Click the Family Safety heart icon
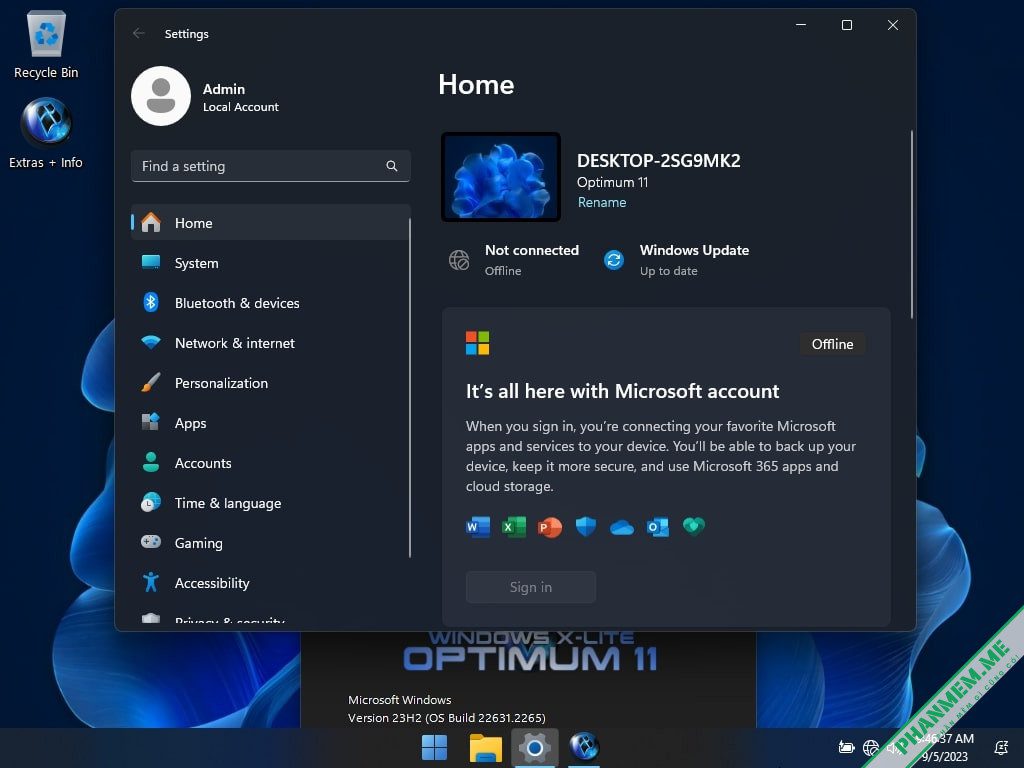 pos(694,526)
